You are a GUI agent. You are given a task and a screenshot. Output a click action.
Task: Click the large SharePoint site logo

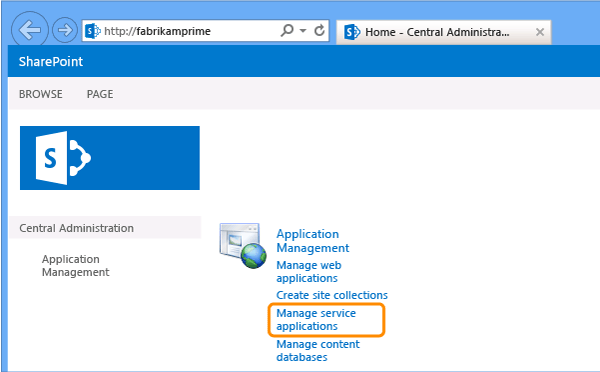[x=110, y=158]
